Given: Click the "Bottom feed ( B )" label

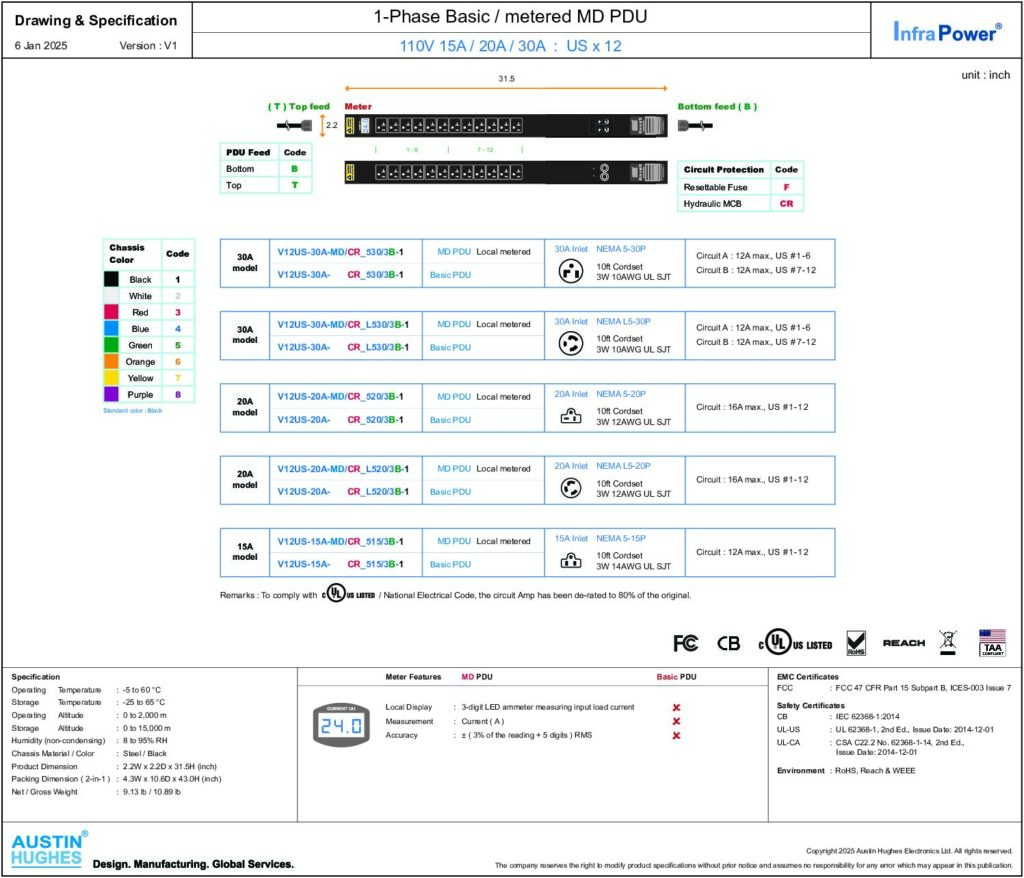Looking at the screenshot, I should click(x=717, y=106).
